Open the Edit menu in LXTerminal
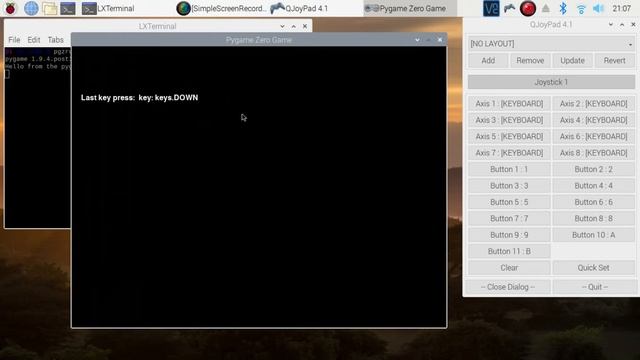The image size is (640, 360). click(33, 40)
